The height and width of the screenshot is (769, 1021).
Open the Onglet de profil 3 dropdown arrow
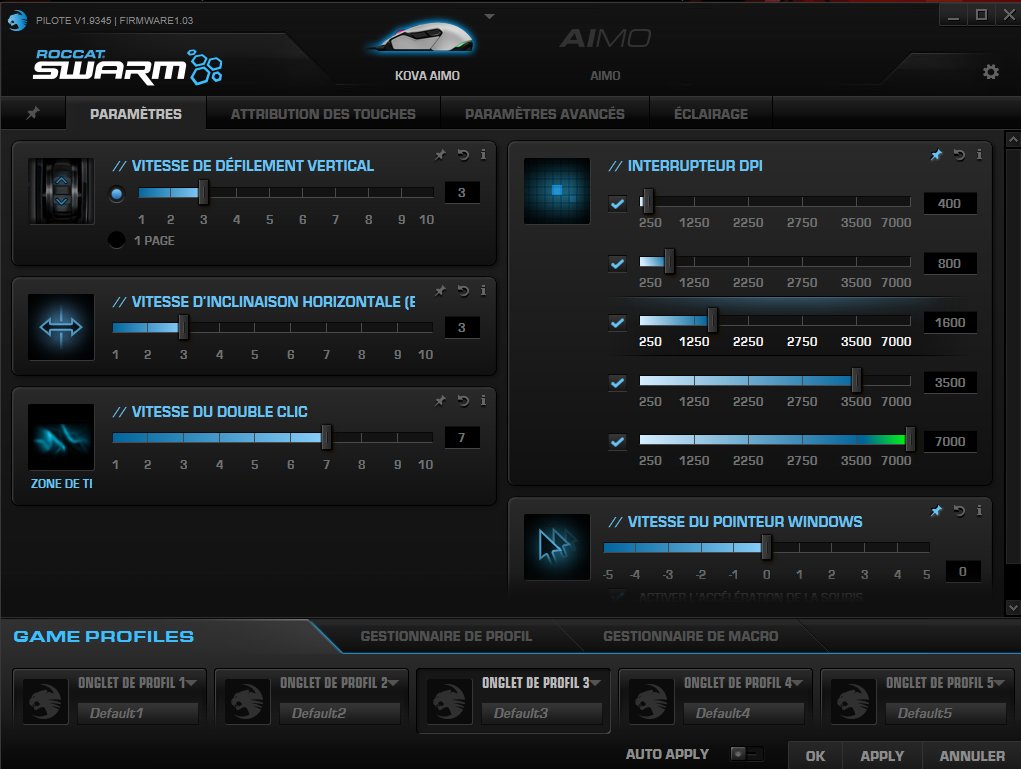pos(596,683)
